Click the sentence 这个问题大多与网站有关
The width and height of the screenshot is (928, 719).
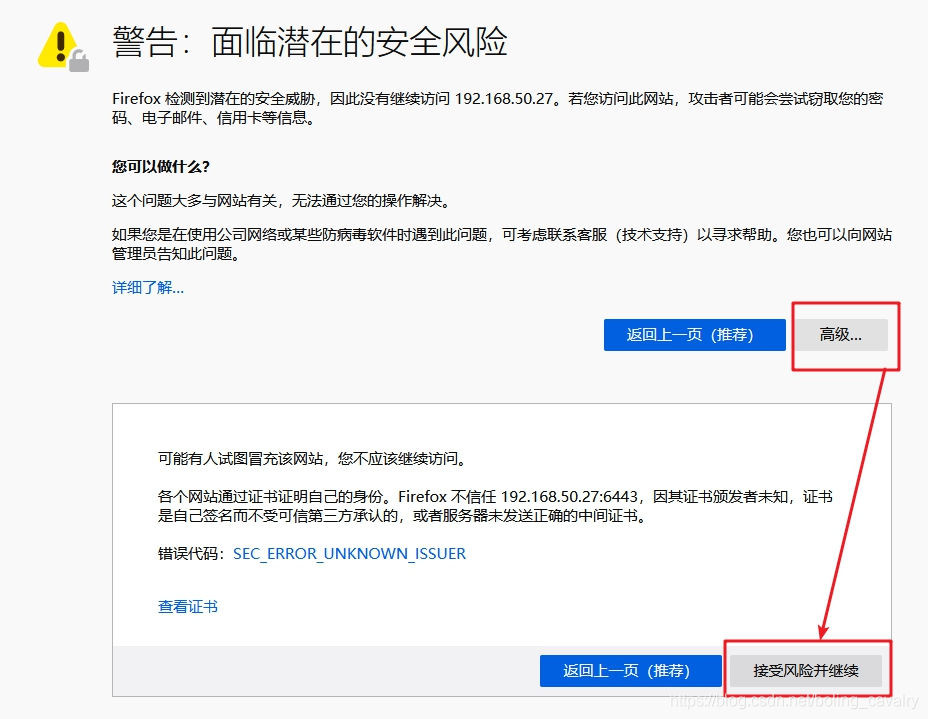(194, 201)
